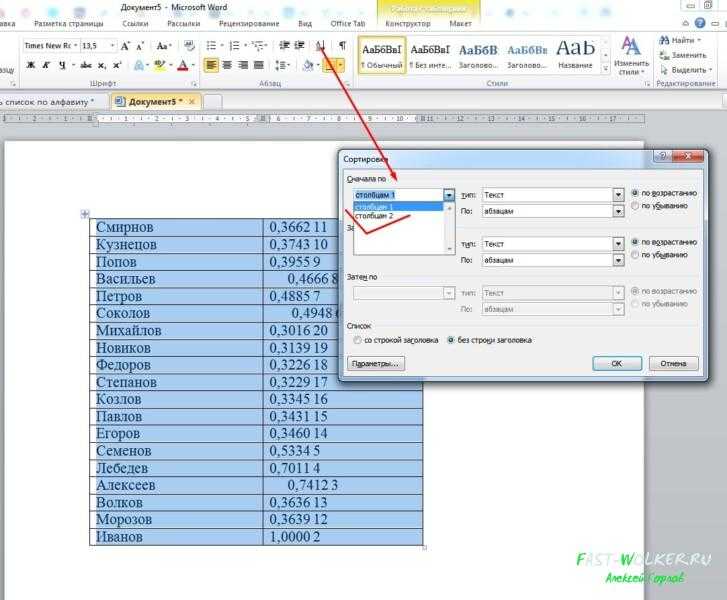
Task: Click Заменить in editing group
Action: coord(683,55)
